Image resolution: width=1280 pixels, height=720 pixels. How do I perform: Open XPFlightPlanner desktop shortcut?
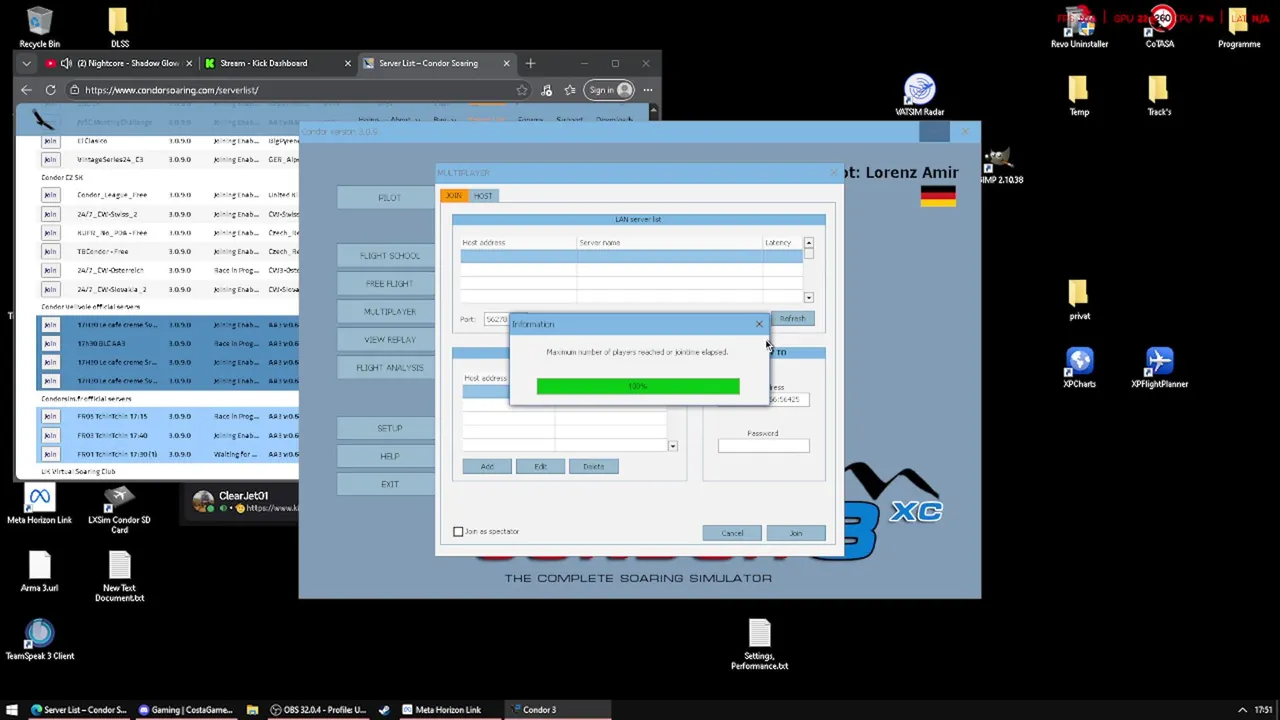coord(1159,368)
